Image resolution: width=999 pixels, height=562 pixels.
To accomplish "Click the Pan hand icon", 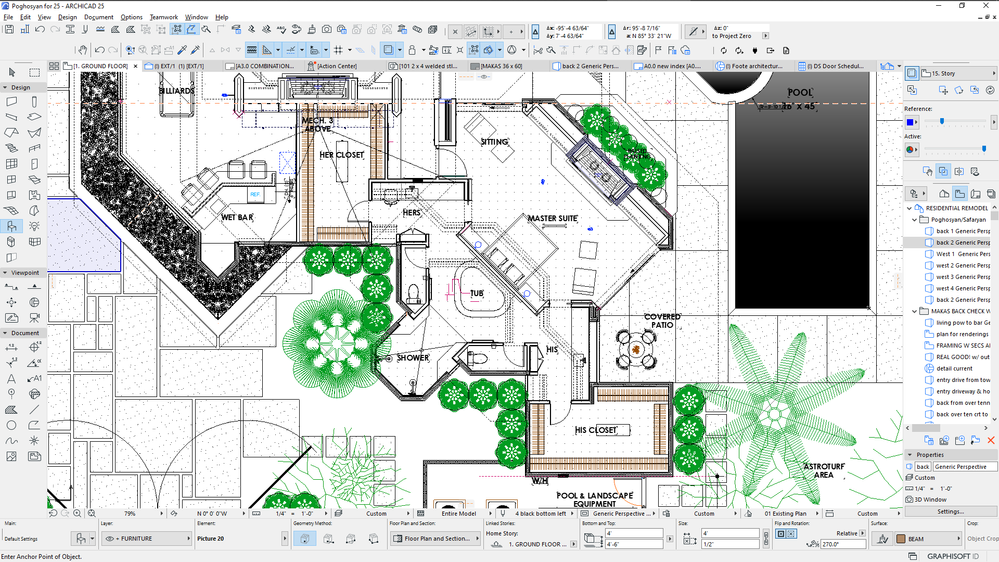I will (82, 50).
